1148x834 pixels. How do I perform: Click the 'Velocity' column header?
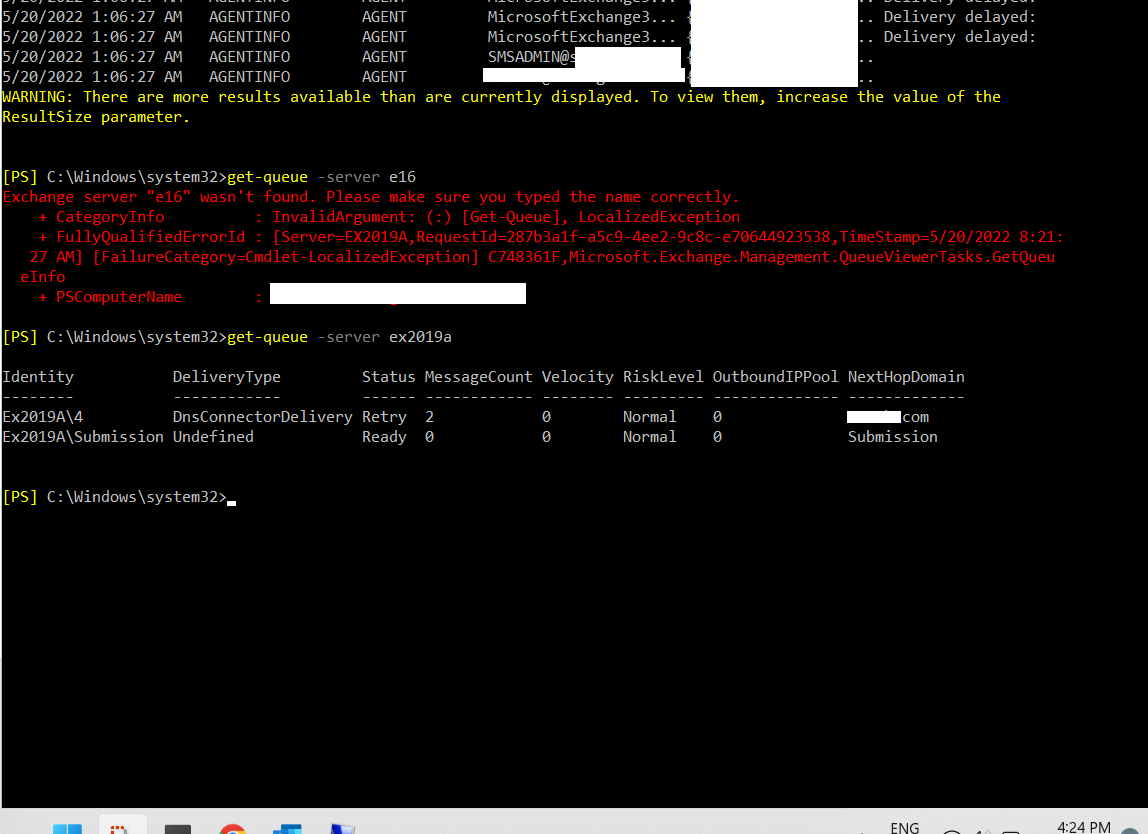click(x=577, y=377)
